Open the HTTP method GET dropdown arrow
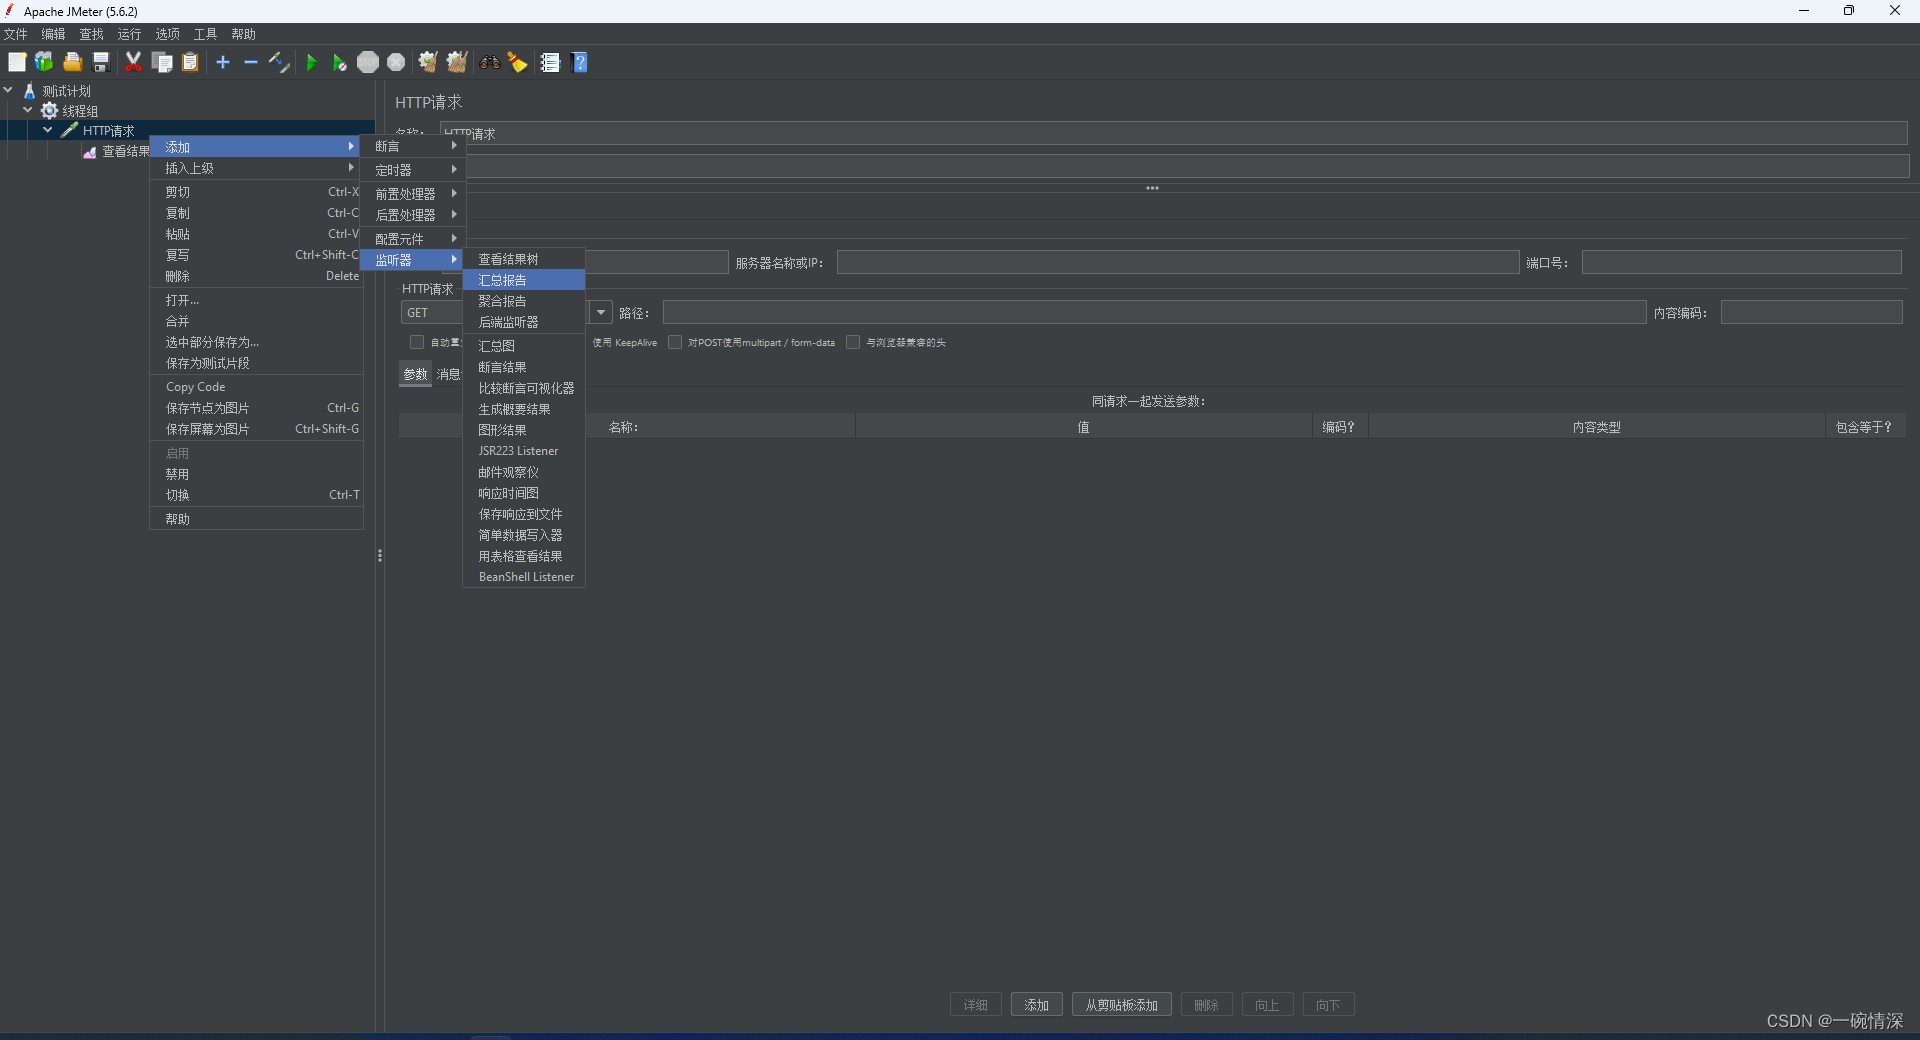Viewport: 1920px width, 1040px height. 601,313
